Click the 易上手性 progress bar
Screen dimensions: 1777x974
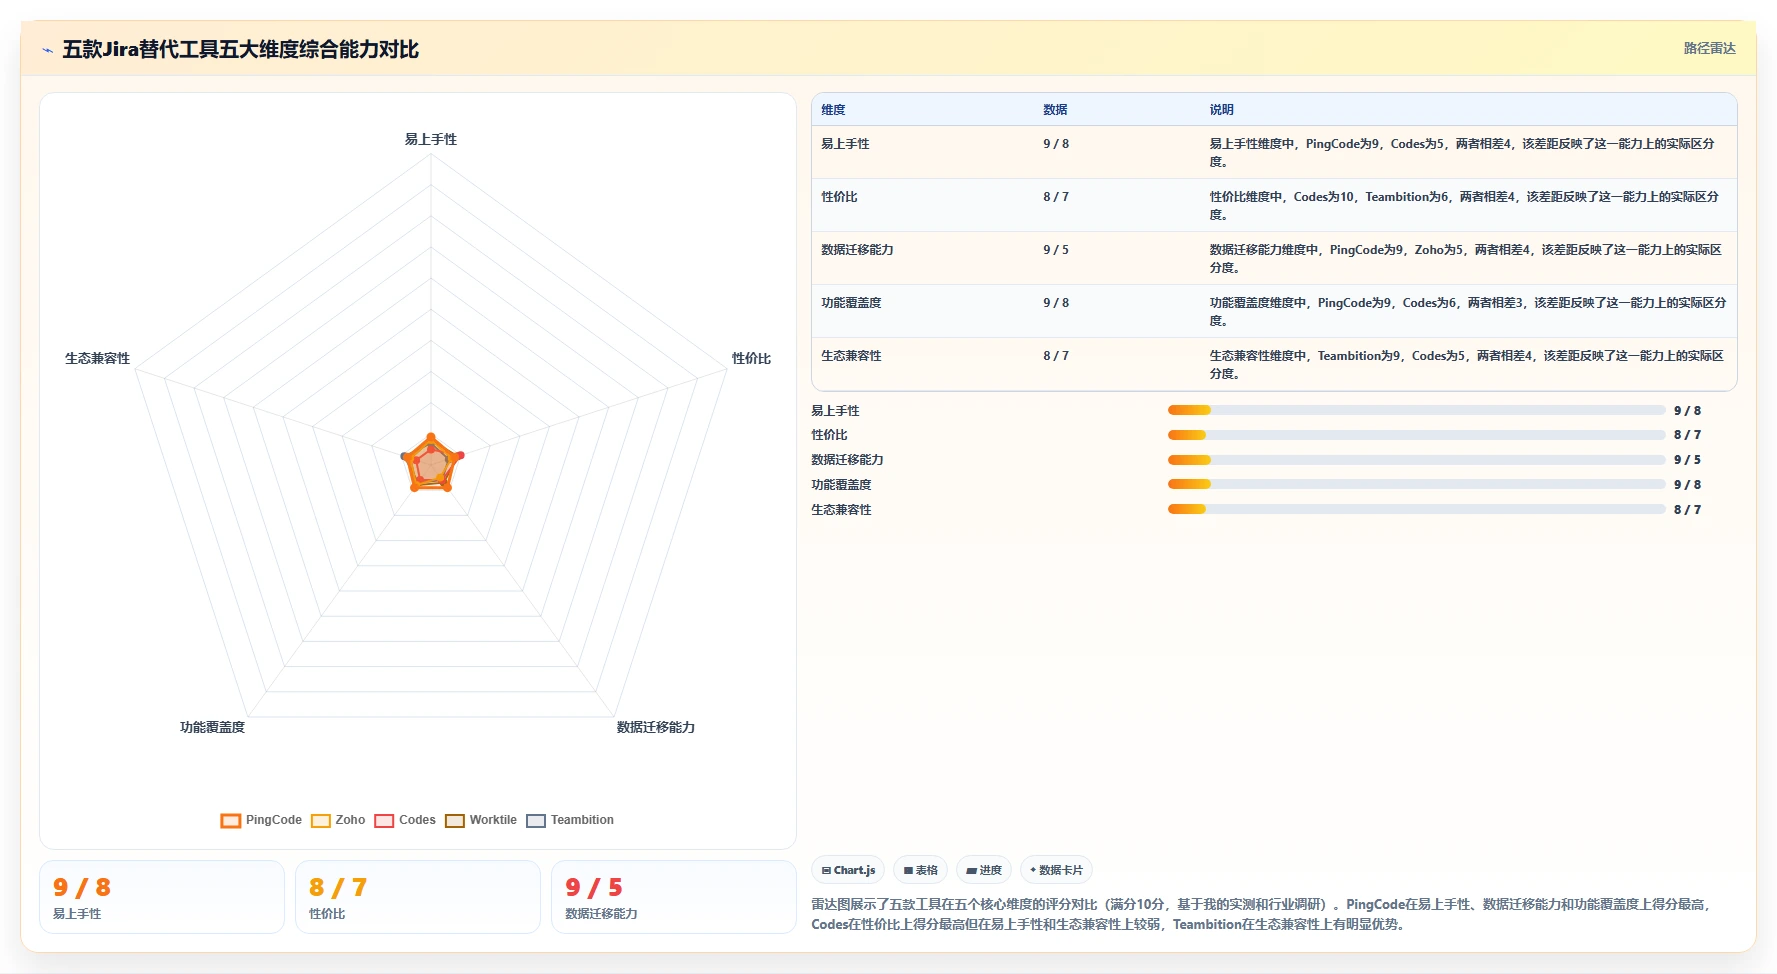(1416, 410)
